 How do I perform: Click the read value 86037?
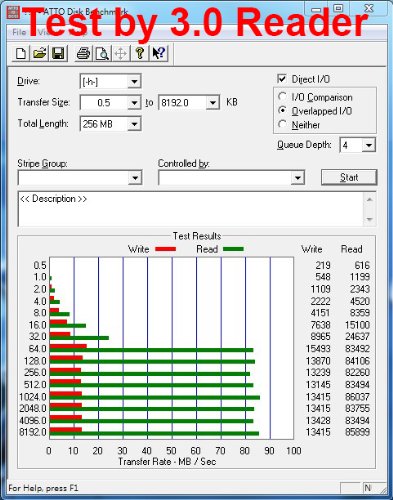click(x=357, y=397)
